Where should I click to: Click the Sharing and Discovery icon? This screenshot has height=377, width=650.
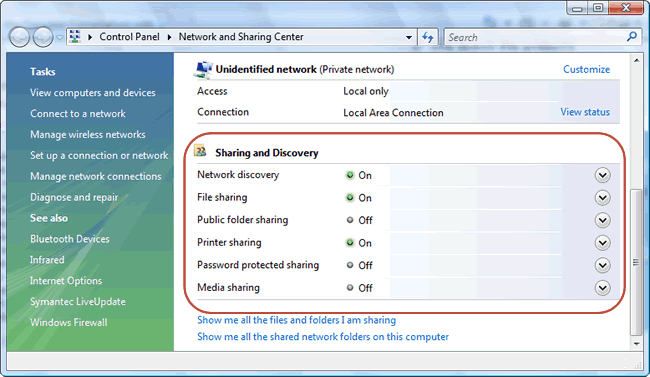(200, 151)
